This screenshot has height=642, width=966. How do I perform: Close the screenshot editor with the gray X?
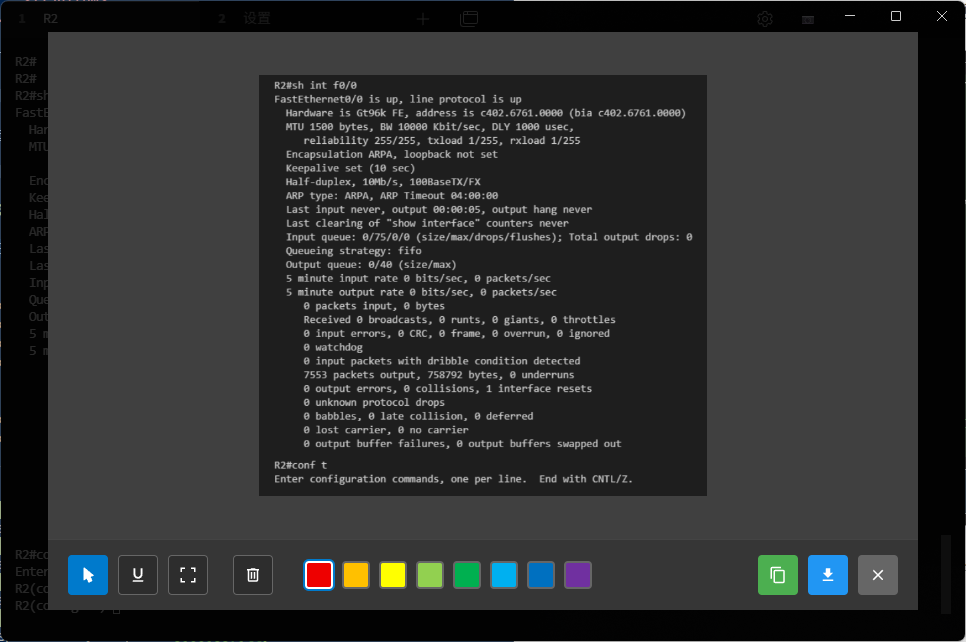point(878,575)
